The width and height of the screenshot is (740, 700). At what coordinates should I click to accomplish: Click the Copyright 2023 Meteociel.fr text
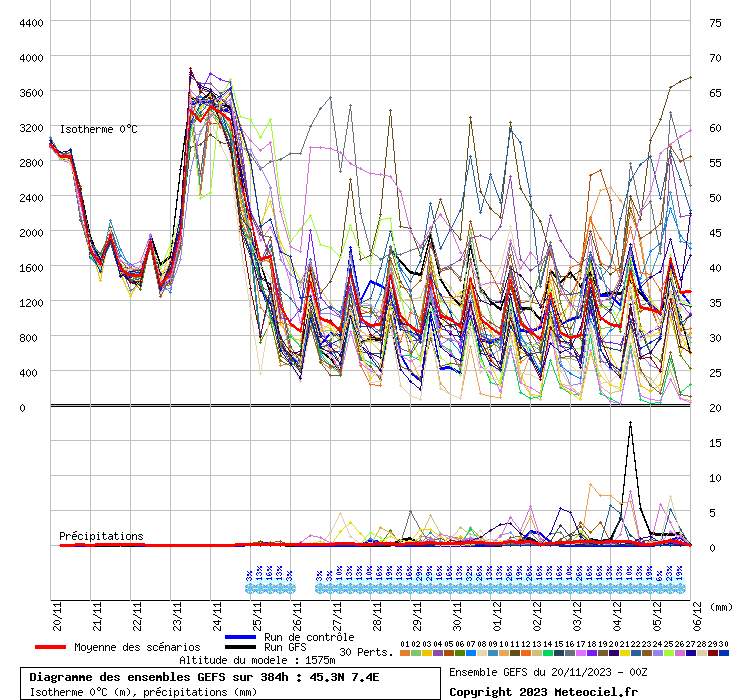[543, 691]
